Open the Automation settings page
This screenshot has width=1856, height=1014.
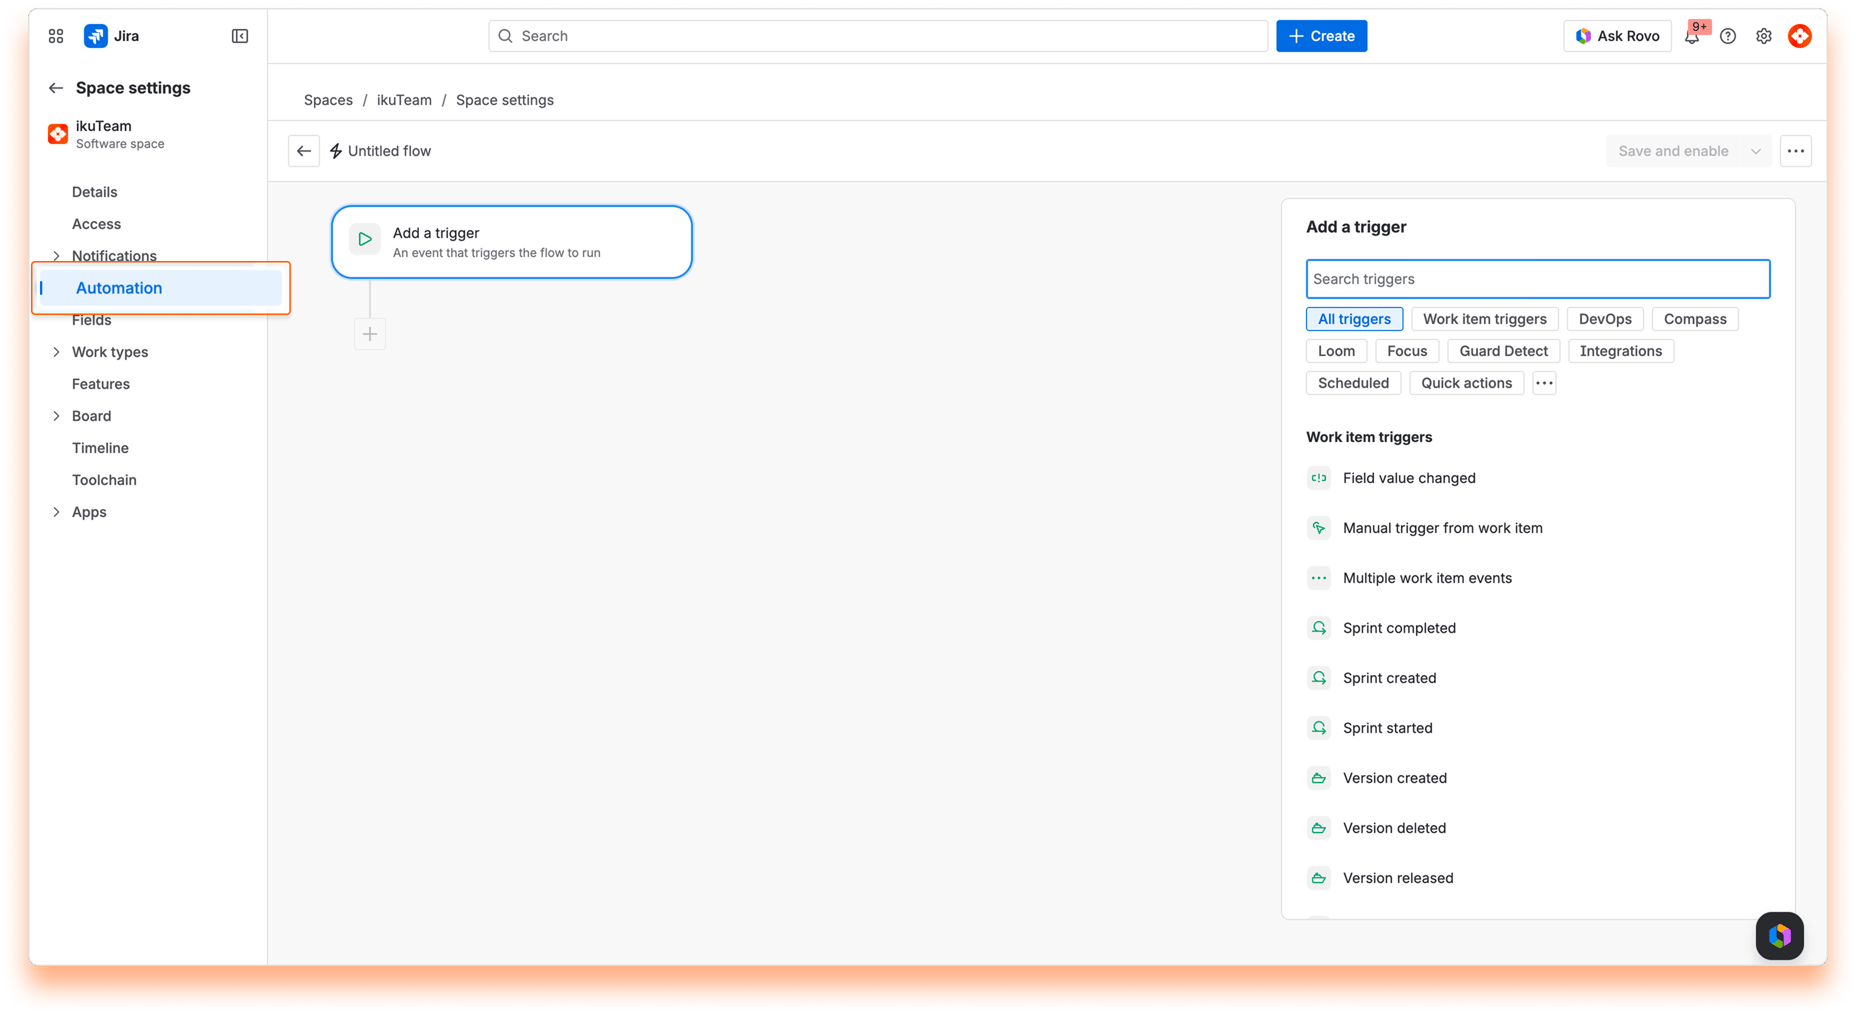tap(159, 288)
